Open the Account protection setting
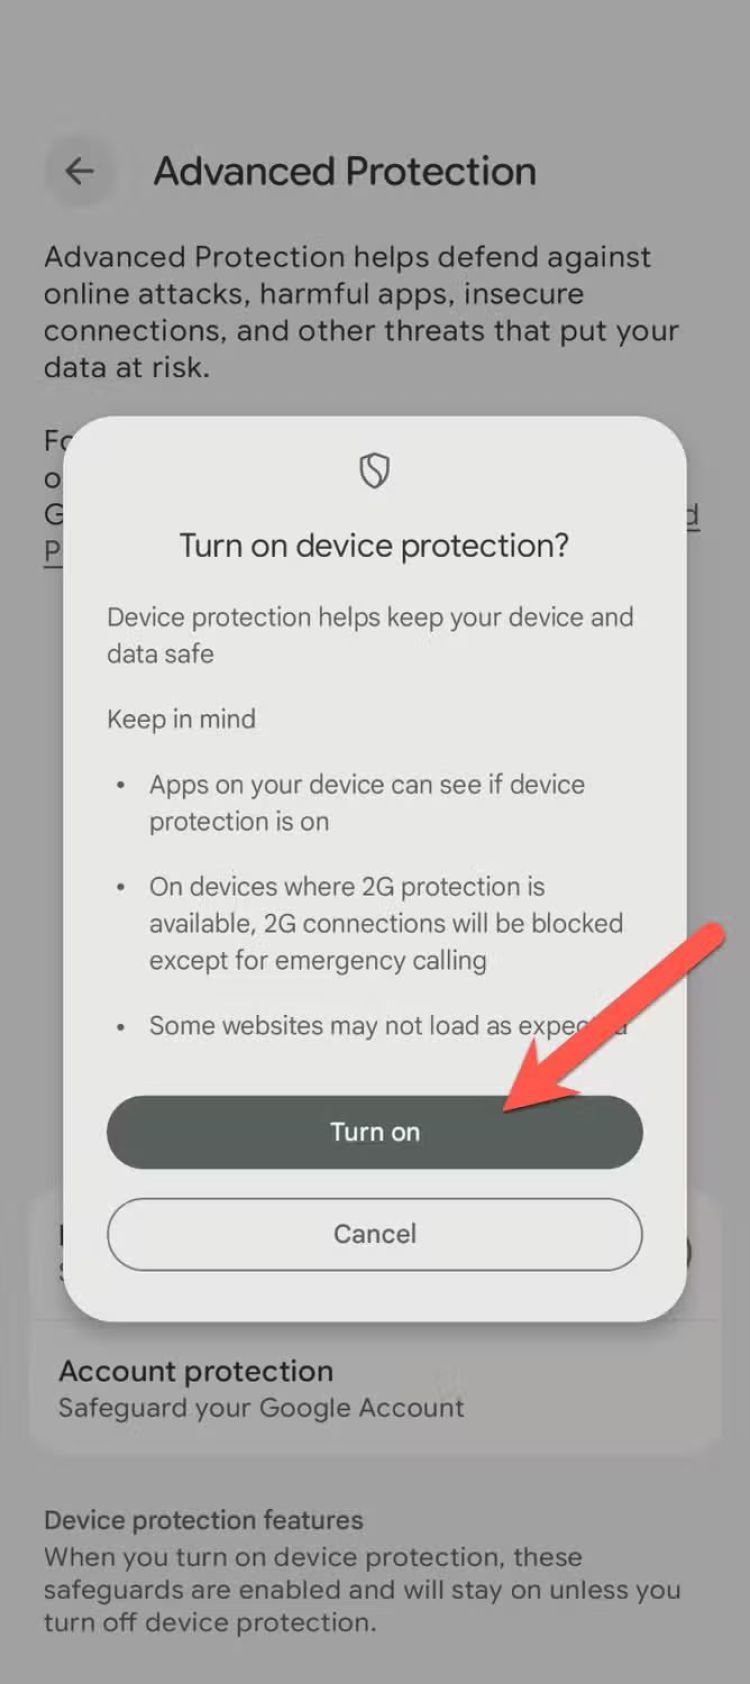The width and height of the screenshot is (750, 1684). click(375, 1388)
